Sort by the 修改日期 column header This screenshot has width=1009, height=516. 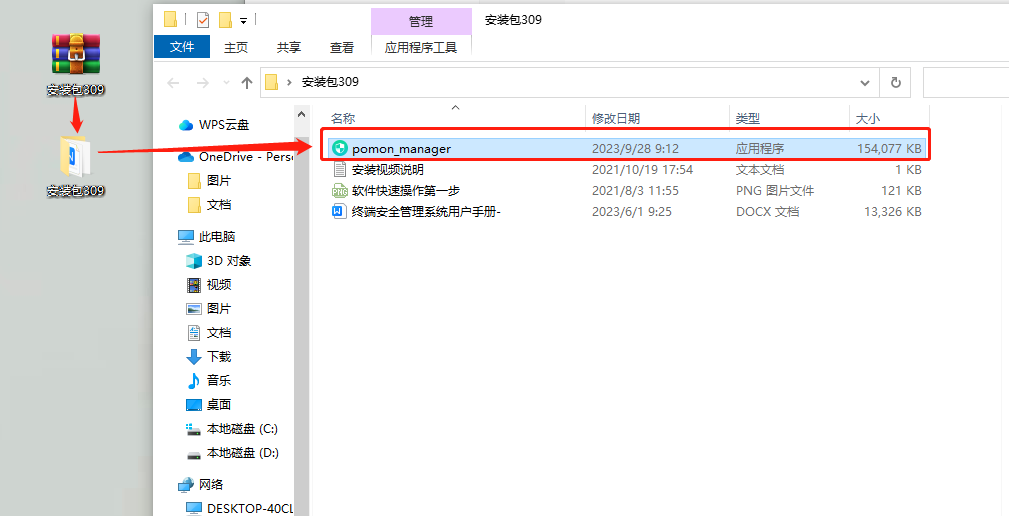point(616,118)
